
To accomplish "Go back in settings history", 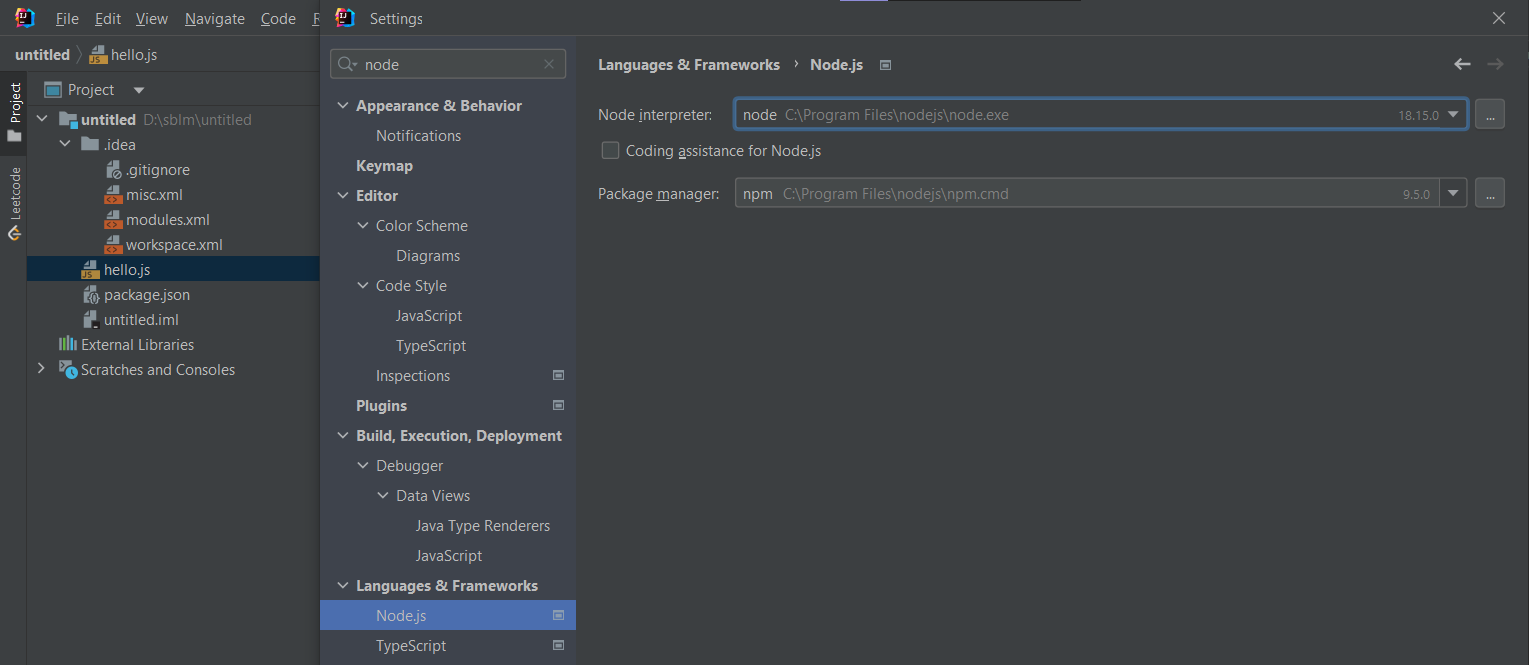I will click(x=1462, y=64).
